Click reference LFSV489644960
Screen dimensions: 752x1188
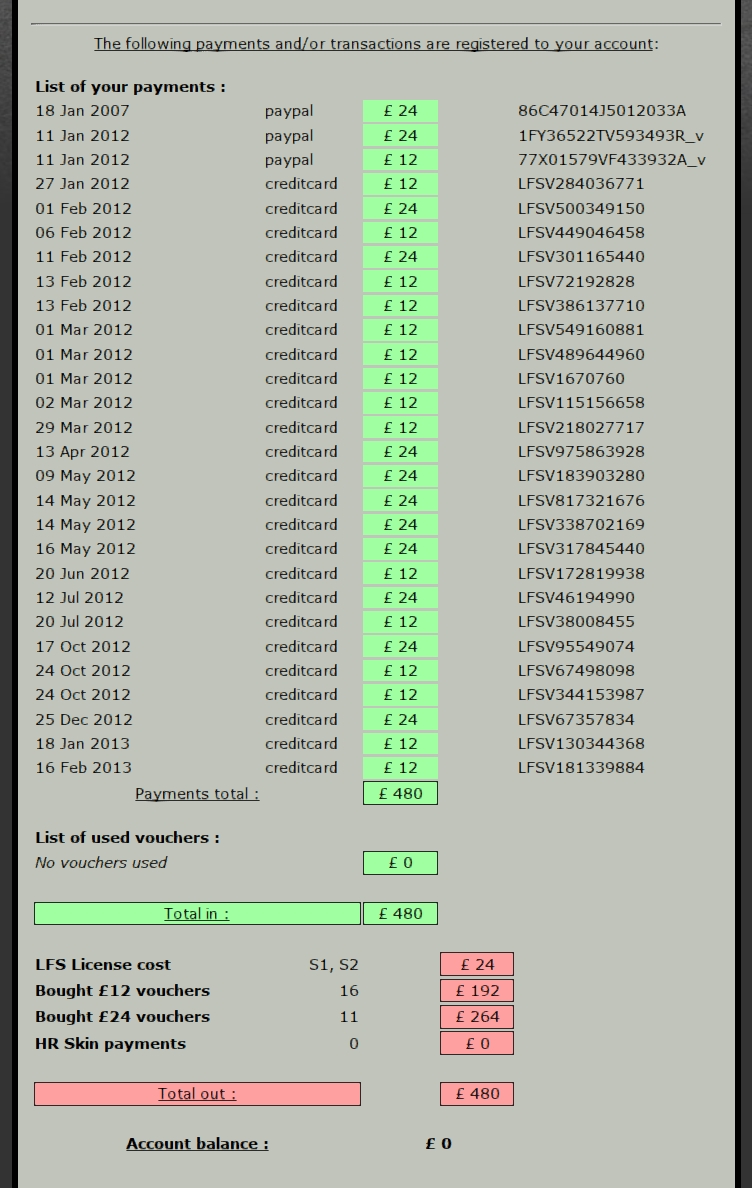[581, 355]
